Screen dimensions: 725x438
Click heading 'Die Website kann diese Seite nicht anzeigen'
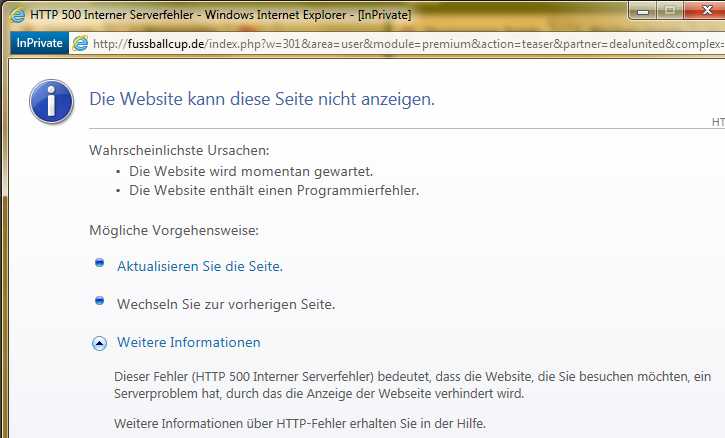pos(262,100)
